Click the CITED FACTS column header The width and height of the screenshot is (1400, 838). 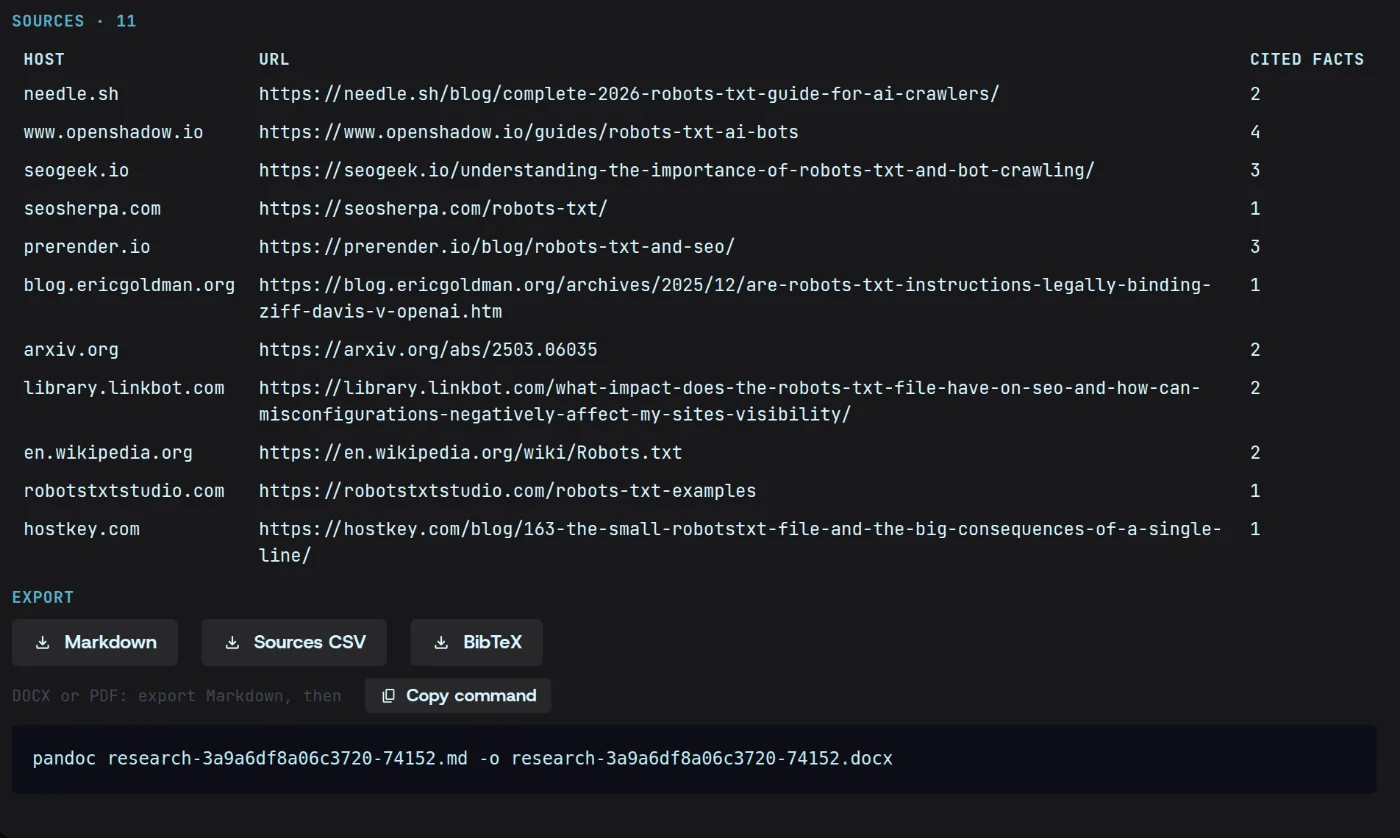coord(1307,59)
